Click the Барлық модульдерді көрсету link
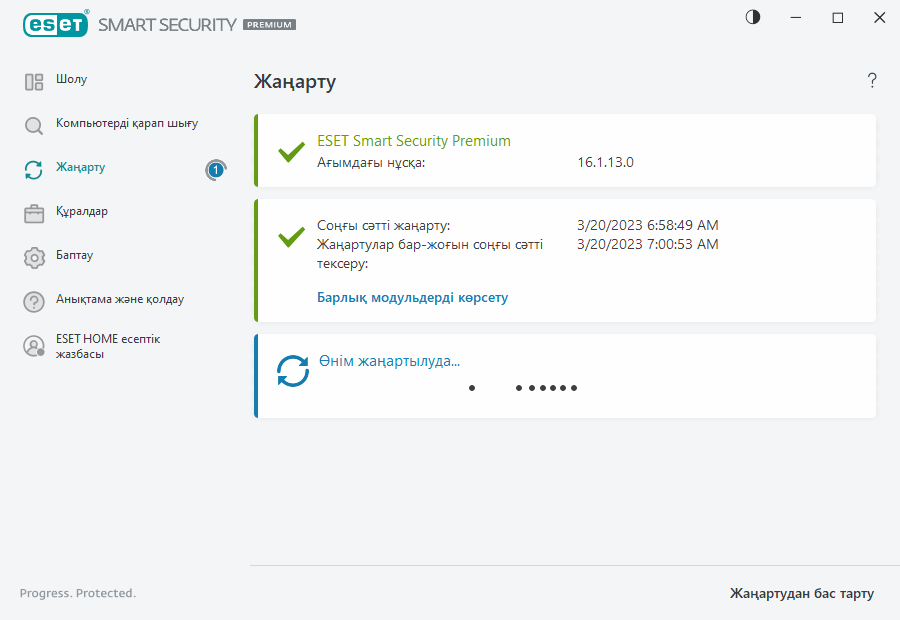Viewport: 900px width, 620px height. coord(412,297)
